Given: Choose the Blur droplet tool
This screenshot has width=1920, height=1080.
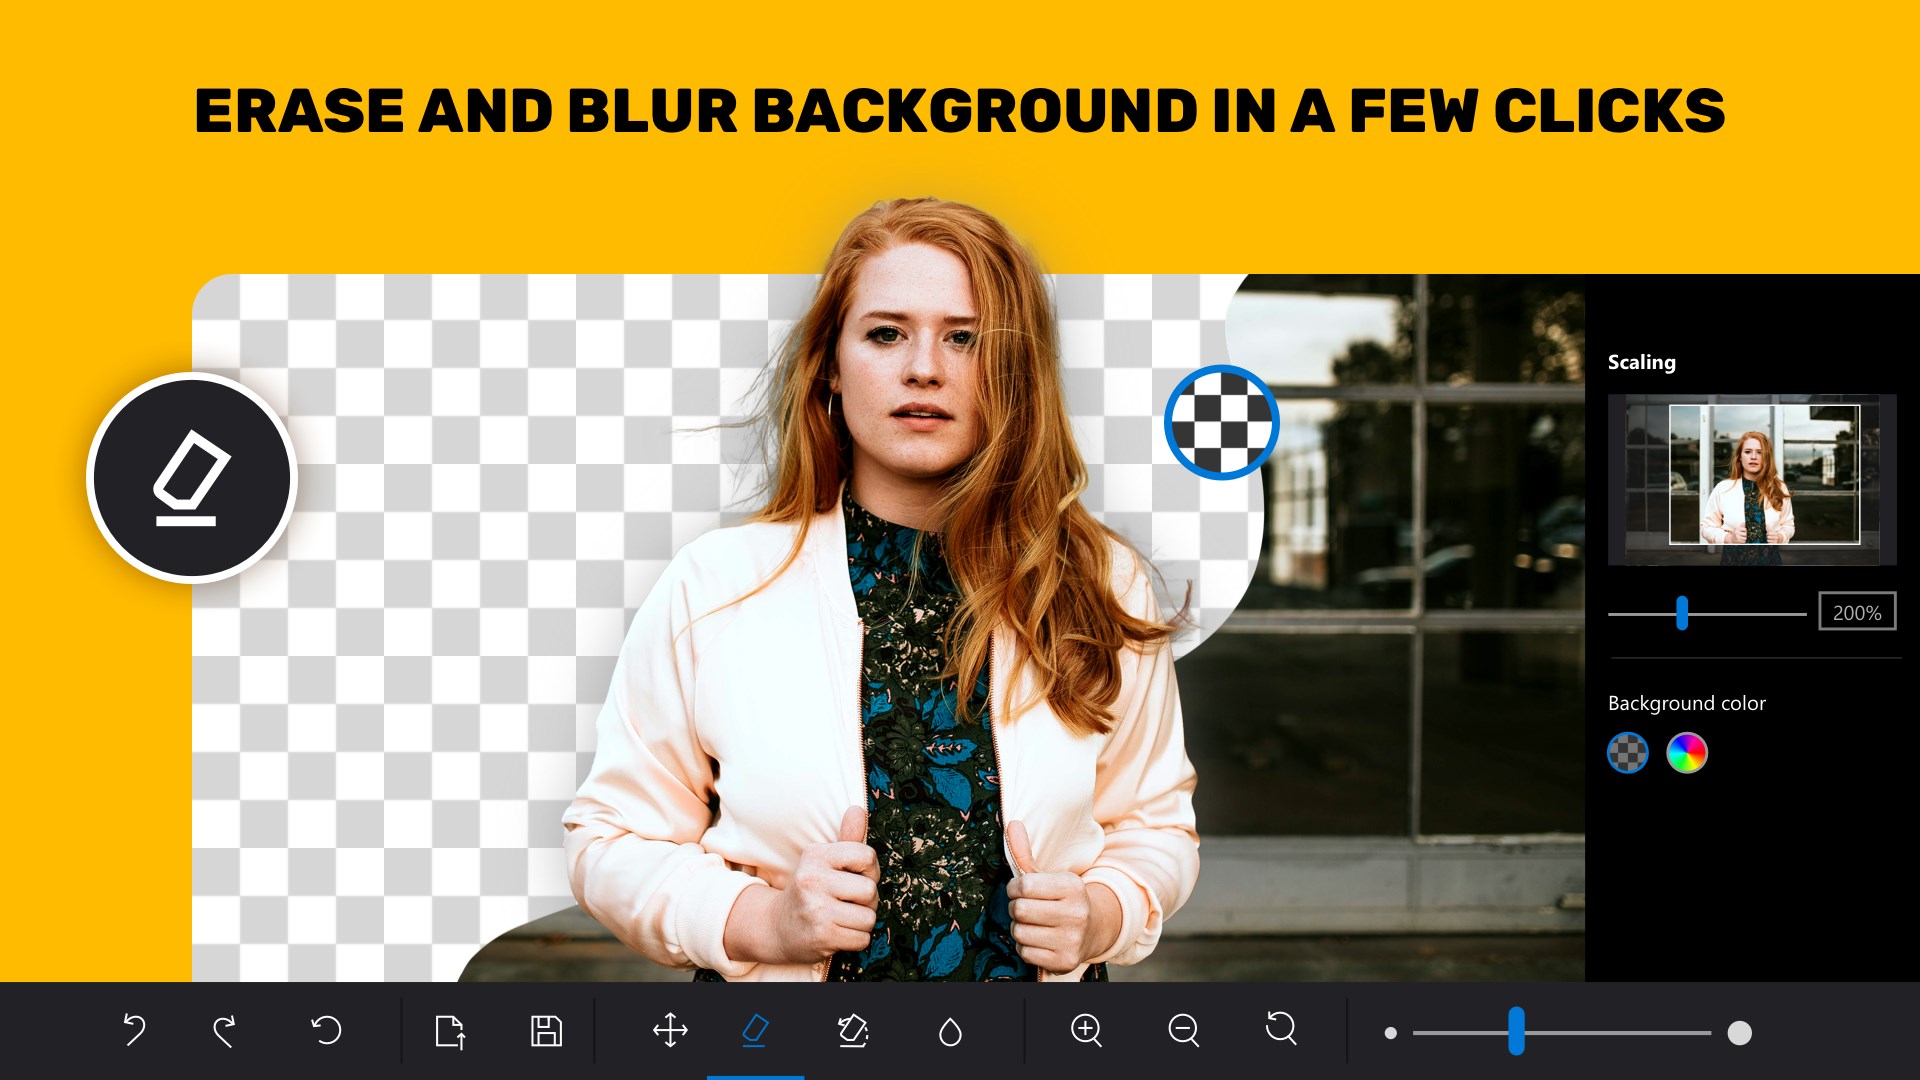Looking at the screenshot, I should tap(950, 1030).
